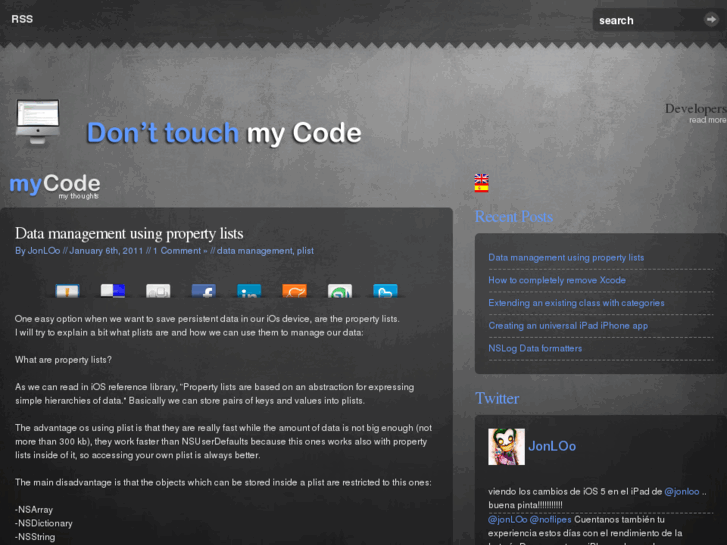Open the RSS feed link
727x545 pixels.
click(x=22, y=19)
